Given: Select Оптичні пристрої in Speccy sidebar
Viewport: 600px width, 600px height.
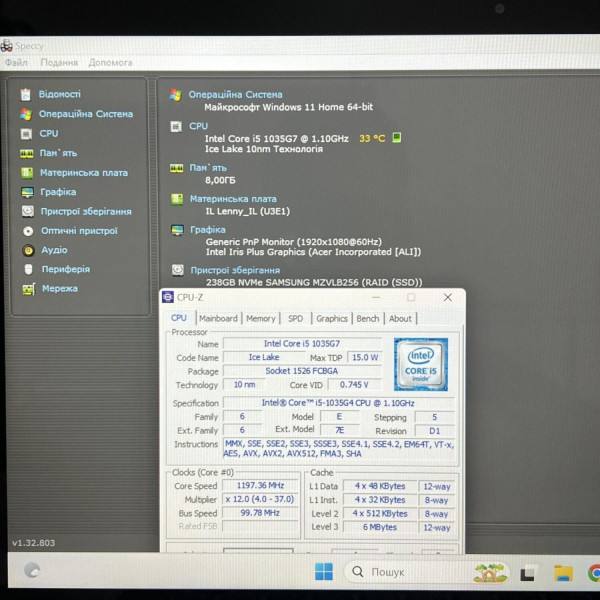Looking at the screenshot, I should click(x=79, y=231).
